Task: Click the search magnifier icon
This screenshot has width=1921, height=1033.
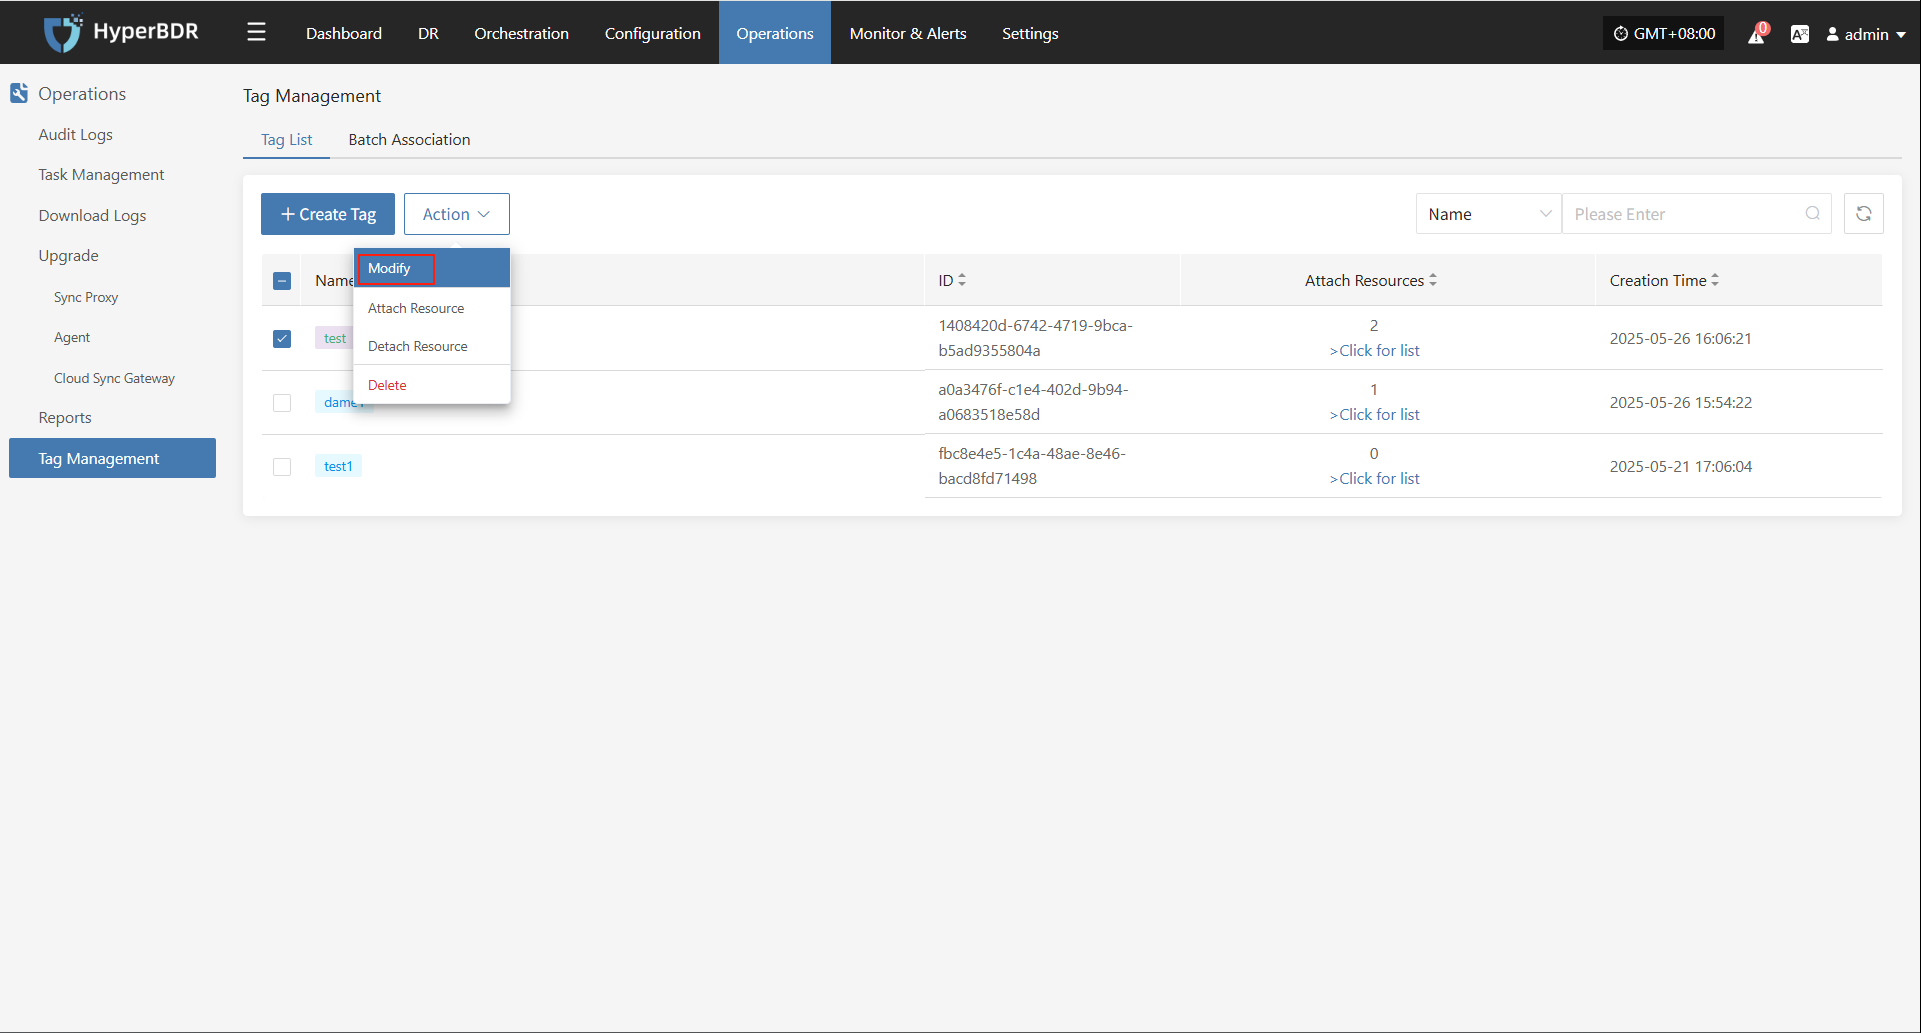Action: (x=1813, y=214)
